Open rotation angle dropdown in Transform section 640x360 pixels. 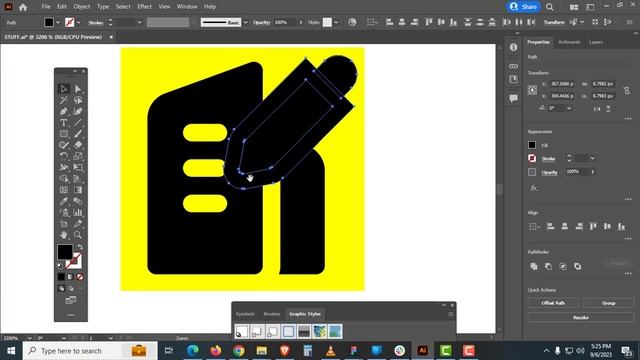click(569, 108)
